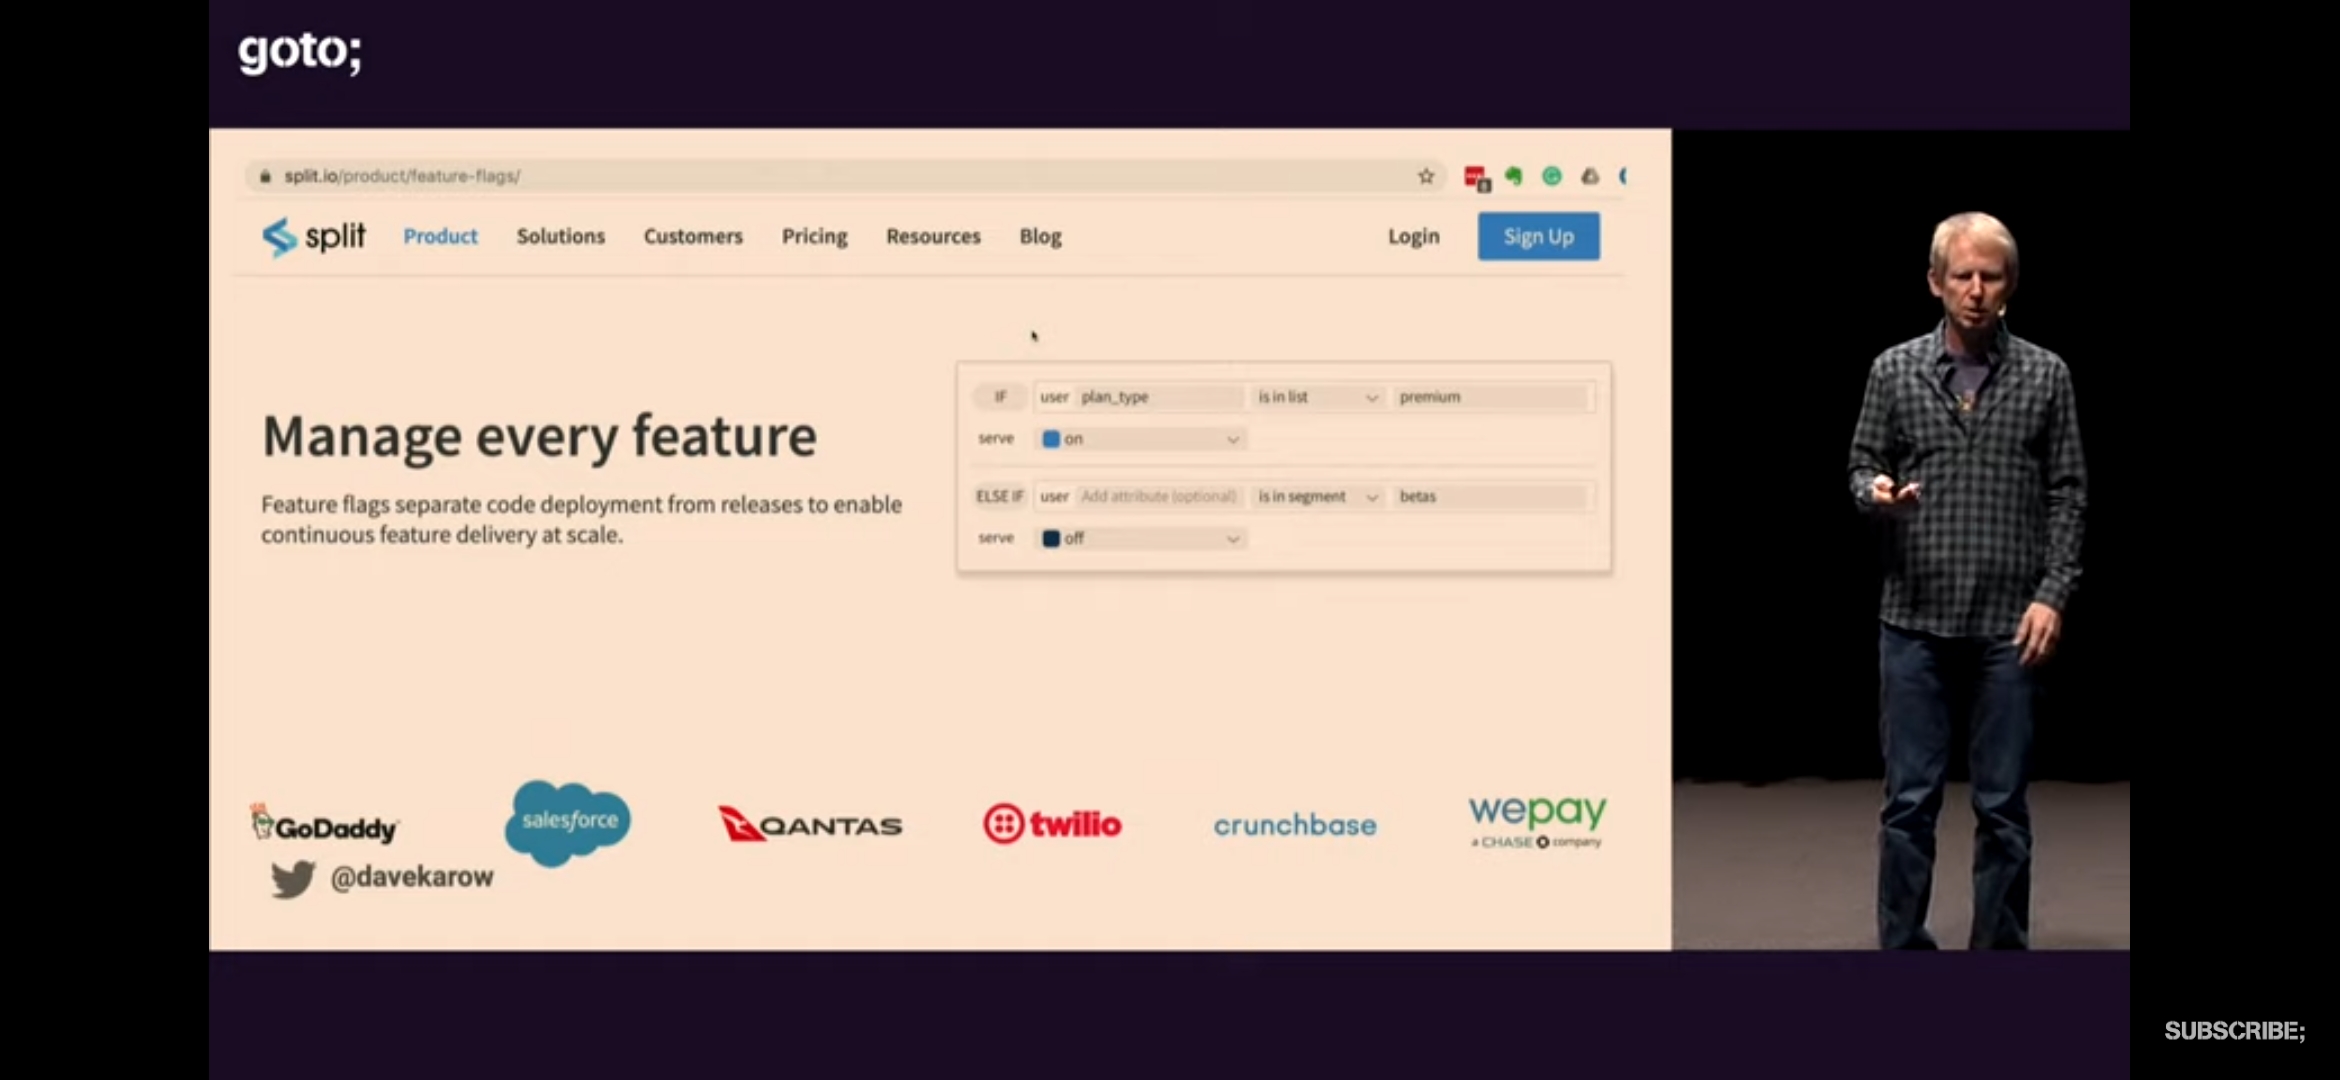Open the gray cloud-shaped extension icon
The width and height of the screenshot is (2340, 1080).
tap(1590, 177)
